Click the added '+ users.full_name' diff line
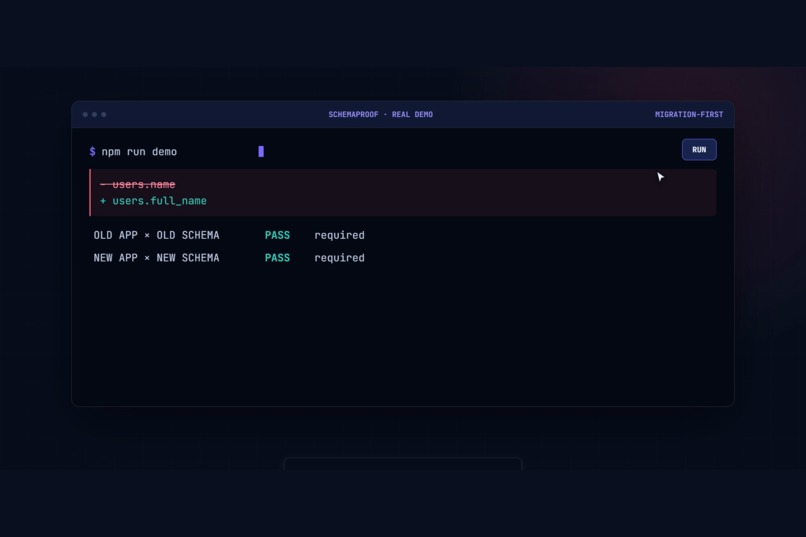 click(153, 201)
